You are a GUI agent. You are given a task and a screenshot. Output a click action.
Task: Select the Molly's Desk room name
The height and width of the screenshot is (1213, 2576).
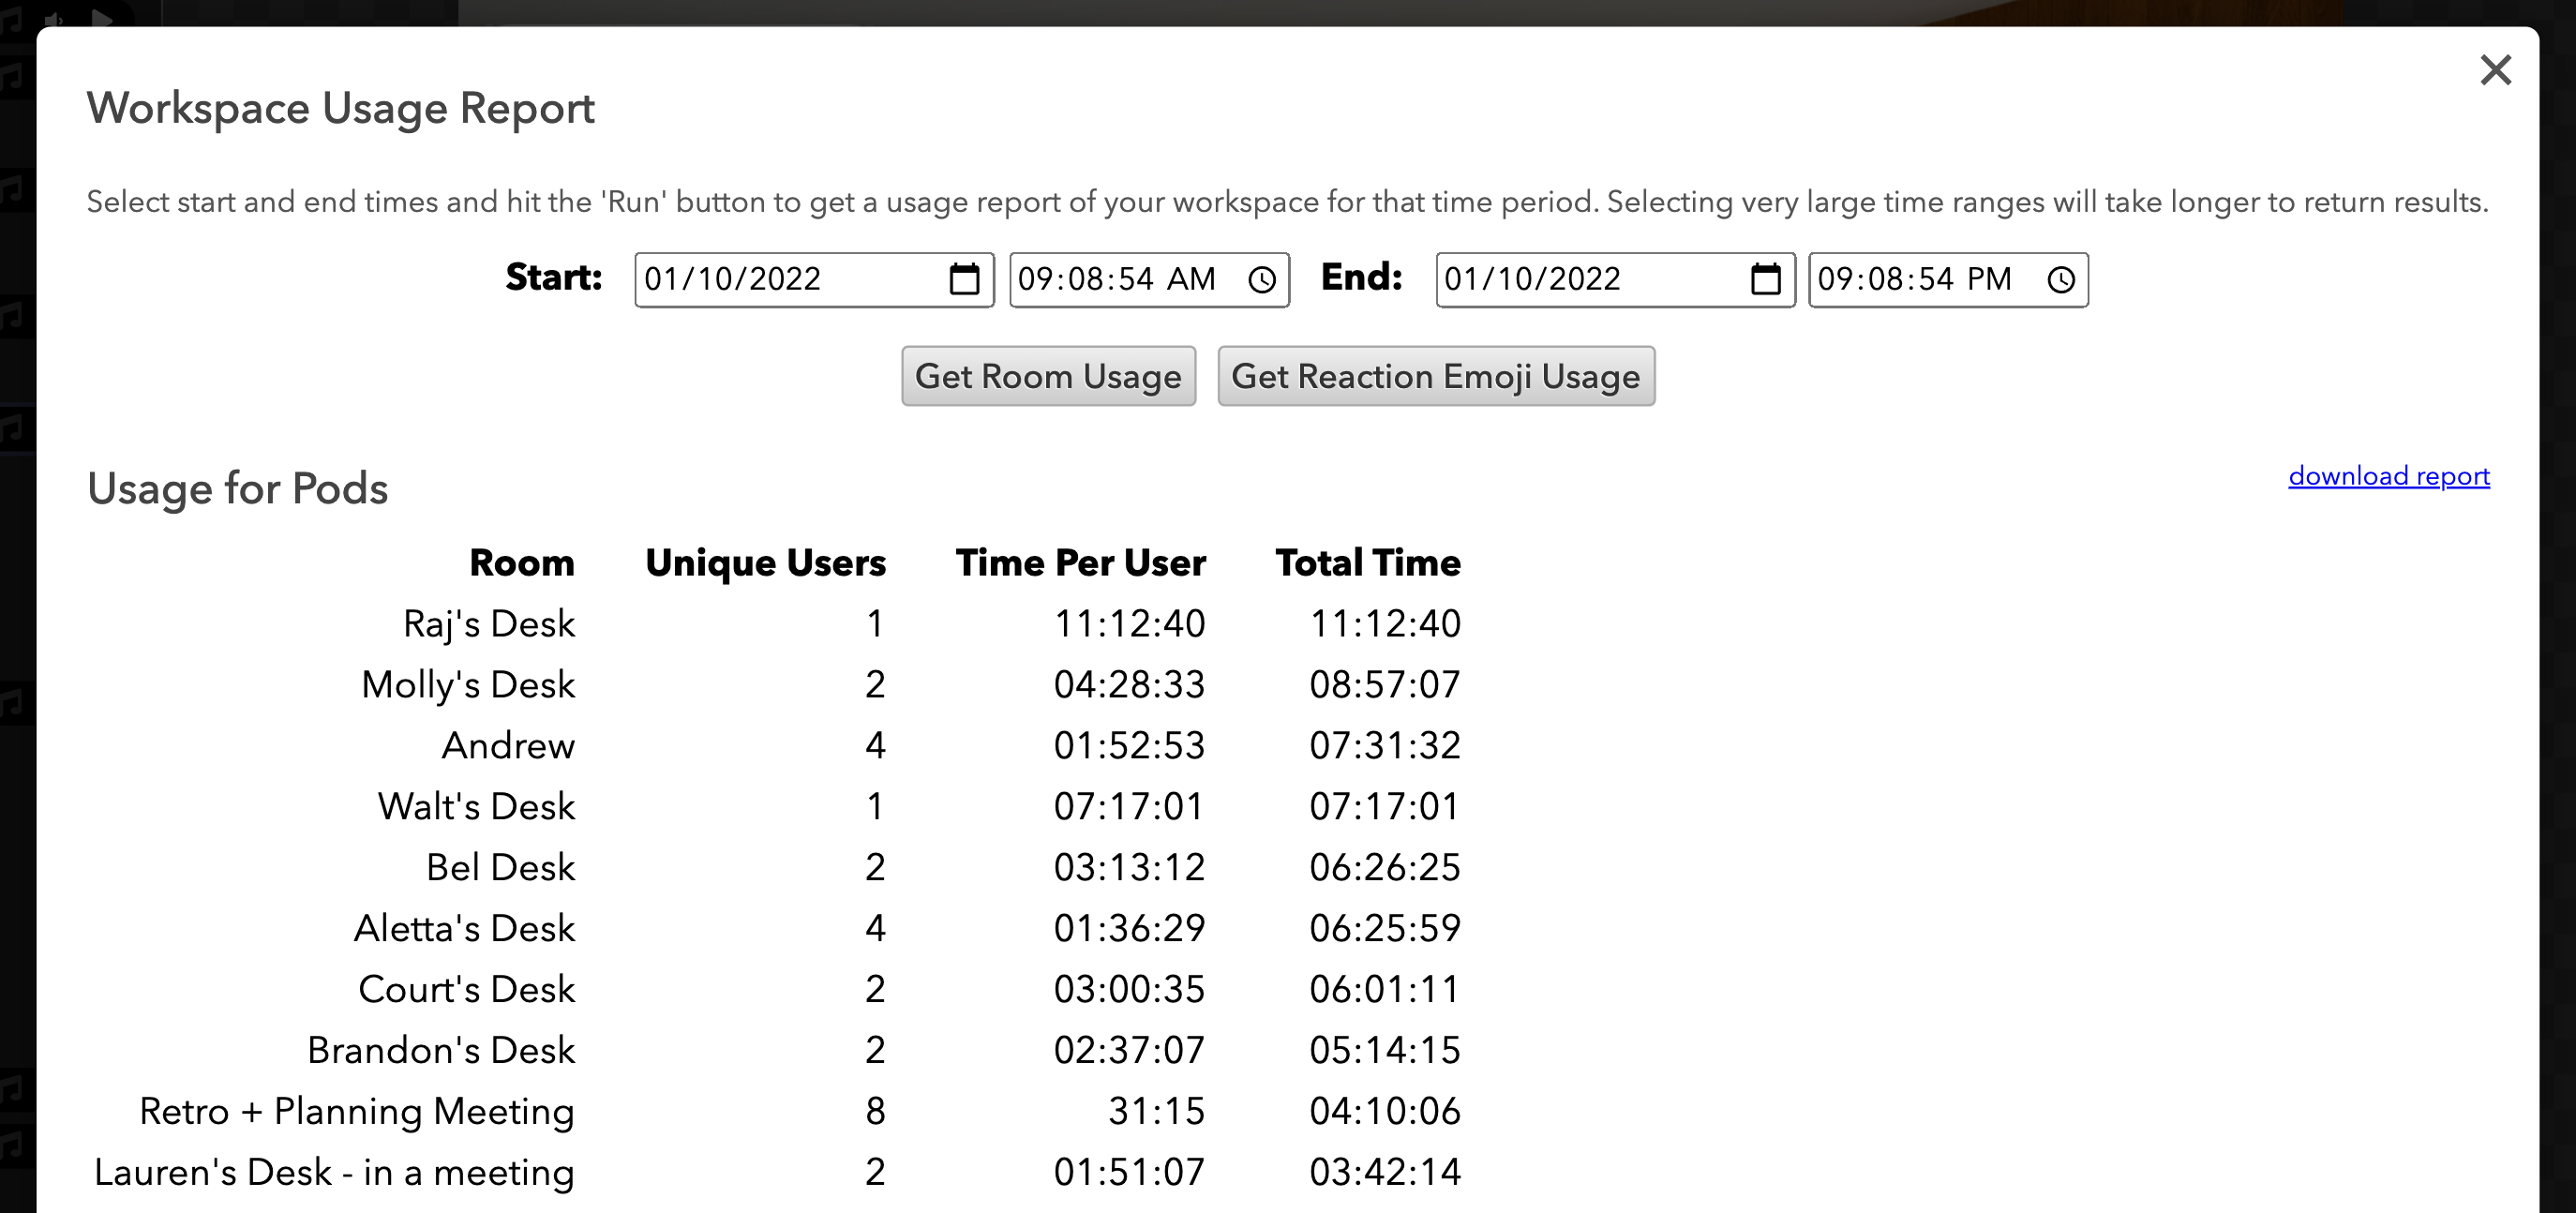[467, 685]
